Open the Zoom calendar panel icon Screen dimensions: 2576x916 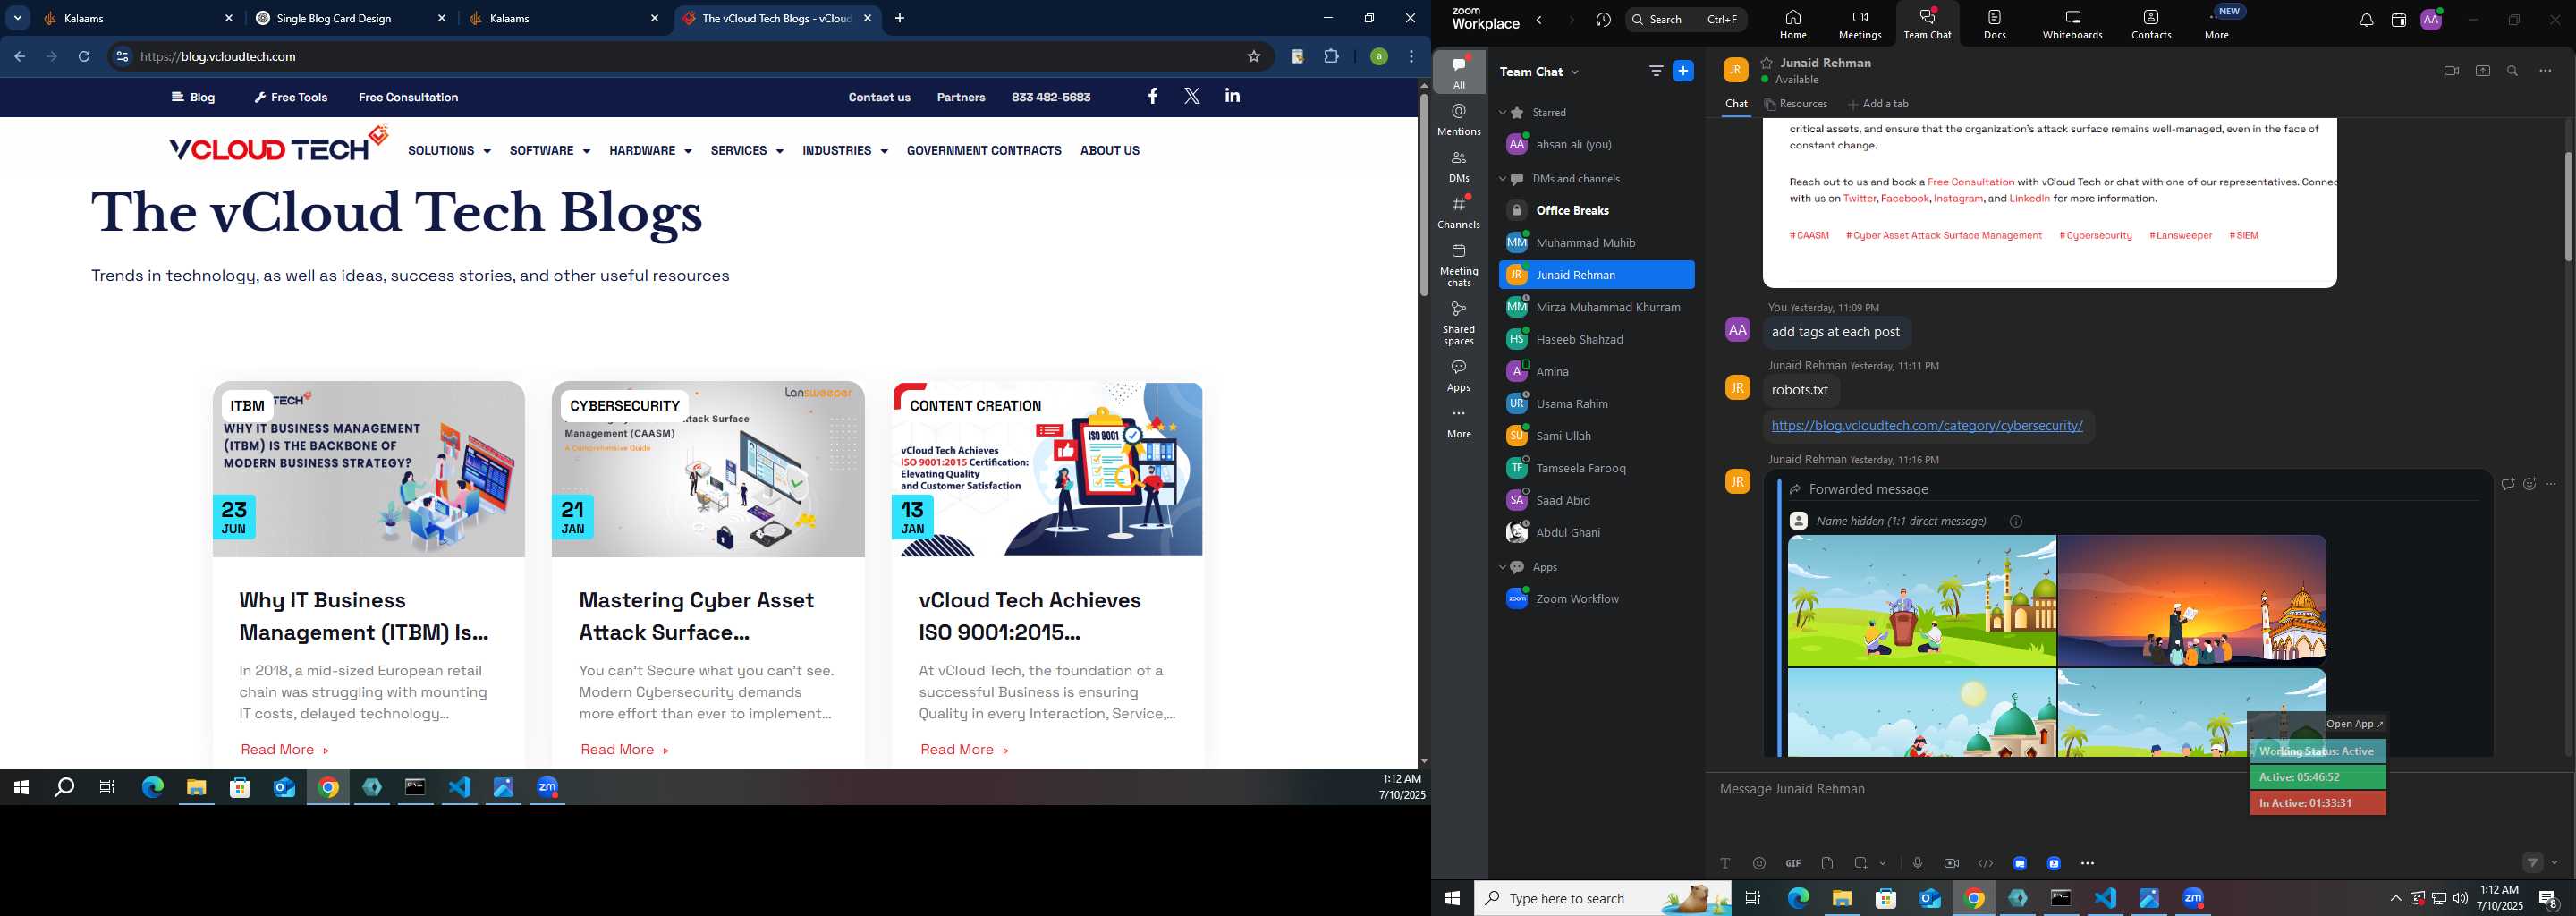[x=2398, y=20]
